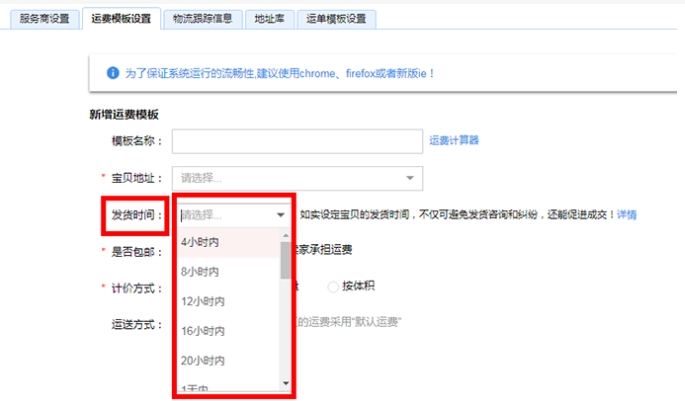Click the 宝贝地址 dropdown arrow

click(x=410, y=178)
